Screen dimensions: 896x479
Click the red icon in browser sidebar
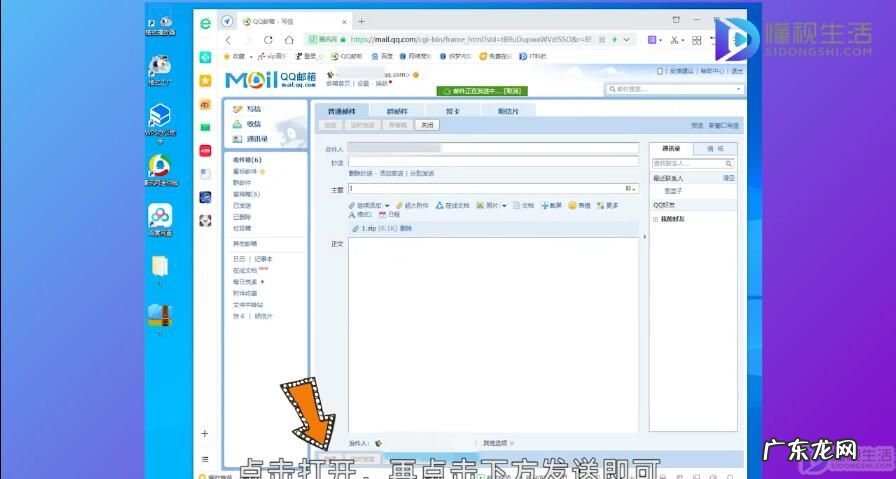pyautogui.click(x=205, y=150)
